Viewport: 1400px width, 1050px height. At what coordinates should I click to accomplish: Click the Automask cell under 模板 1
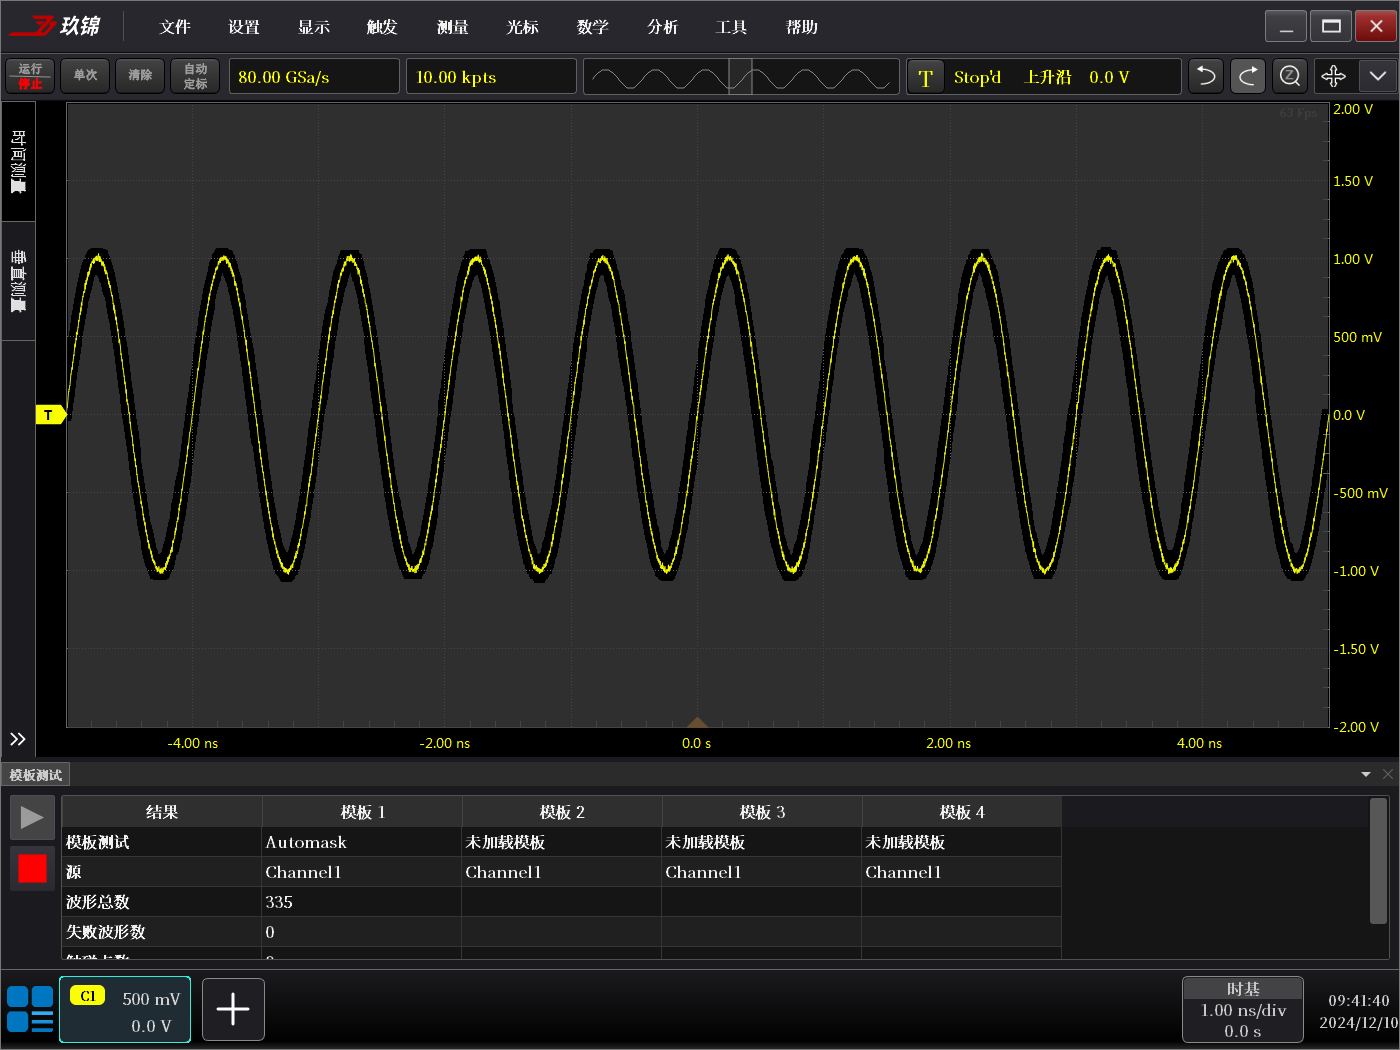pos(362,842)
